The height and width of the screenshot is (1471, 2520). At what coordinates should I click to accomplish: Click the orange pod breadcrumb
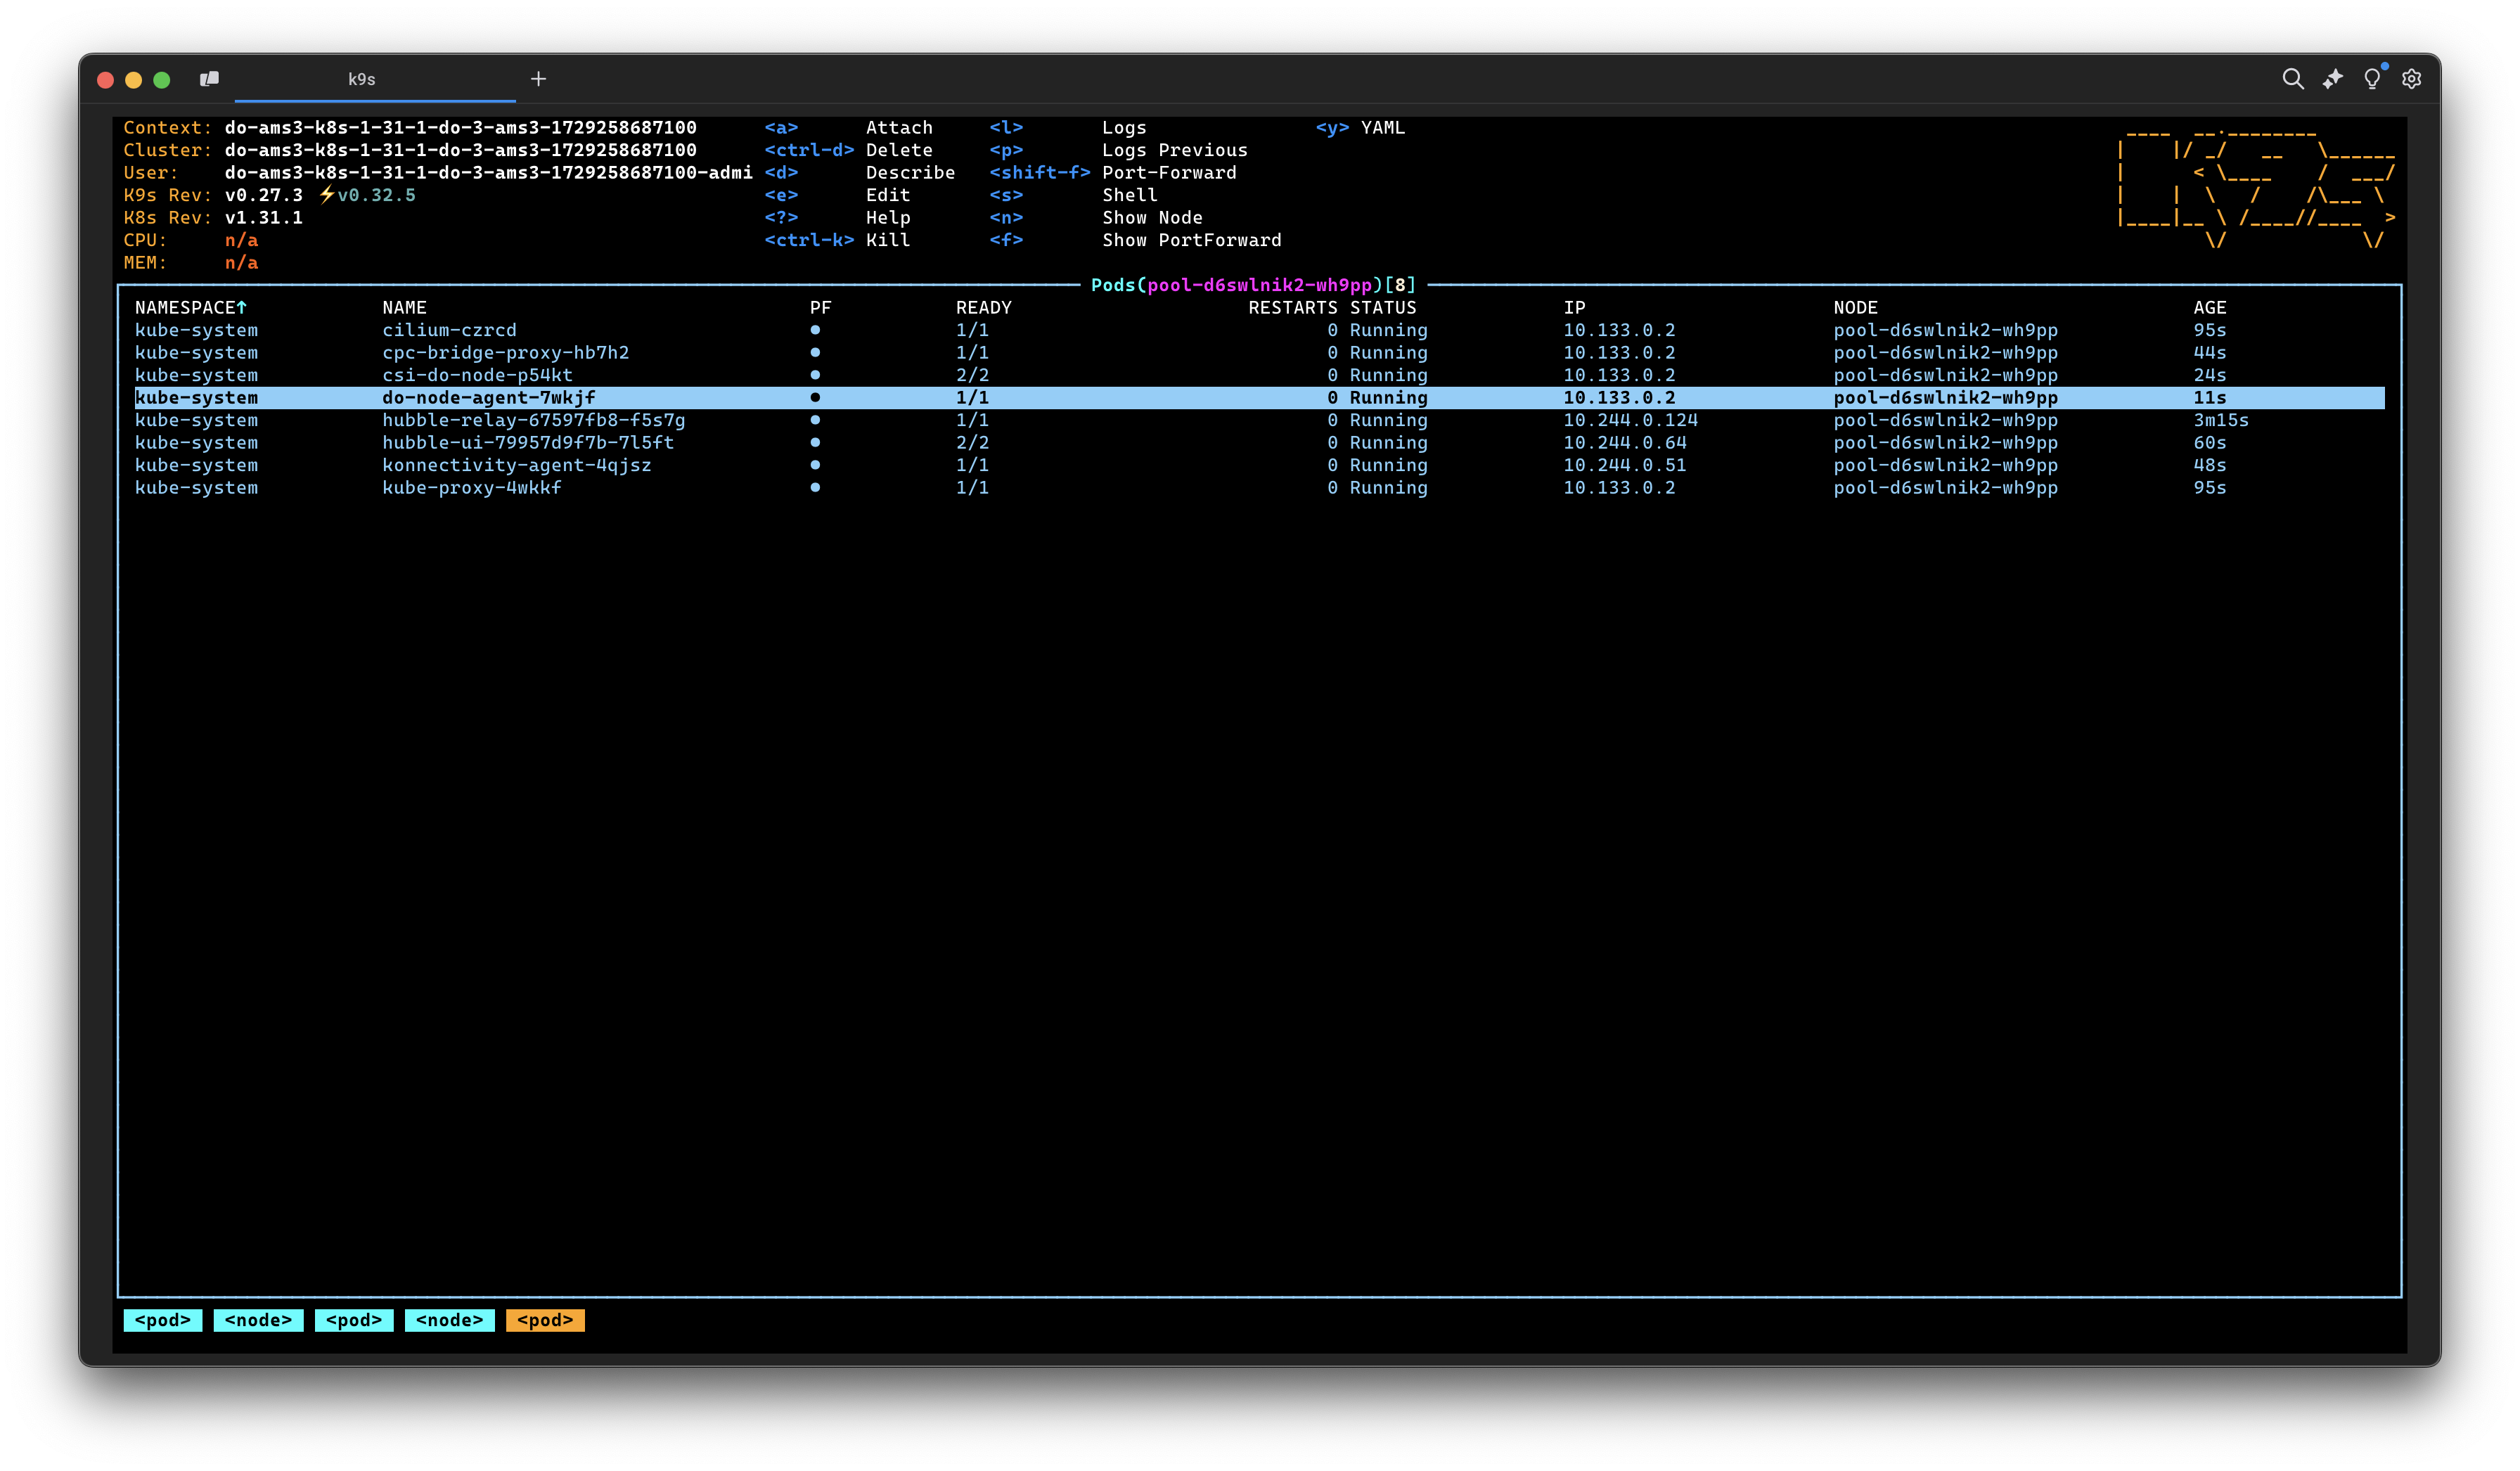[545, 1320]
